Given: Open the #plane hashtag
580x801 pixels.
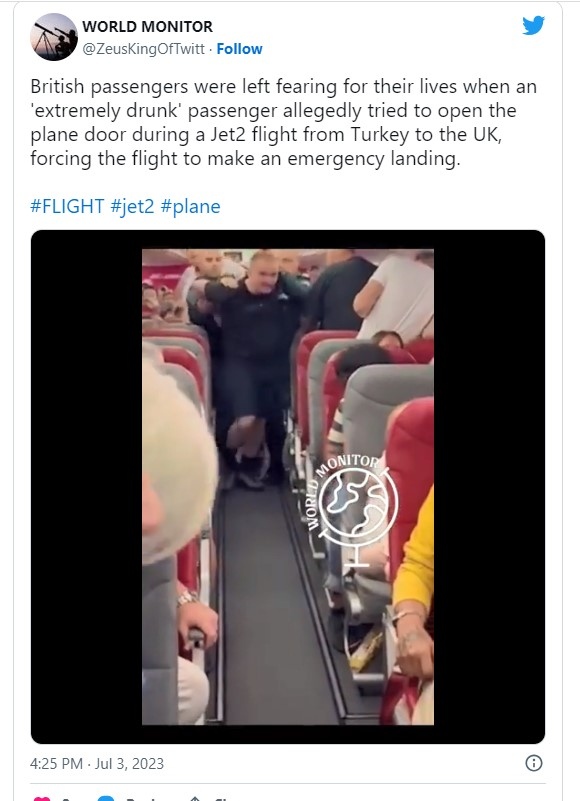Looking at the screenshot, I should point(190,206).
